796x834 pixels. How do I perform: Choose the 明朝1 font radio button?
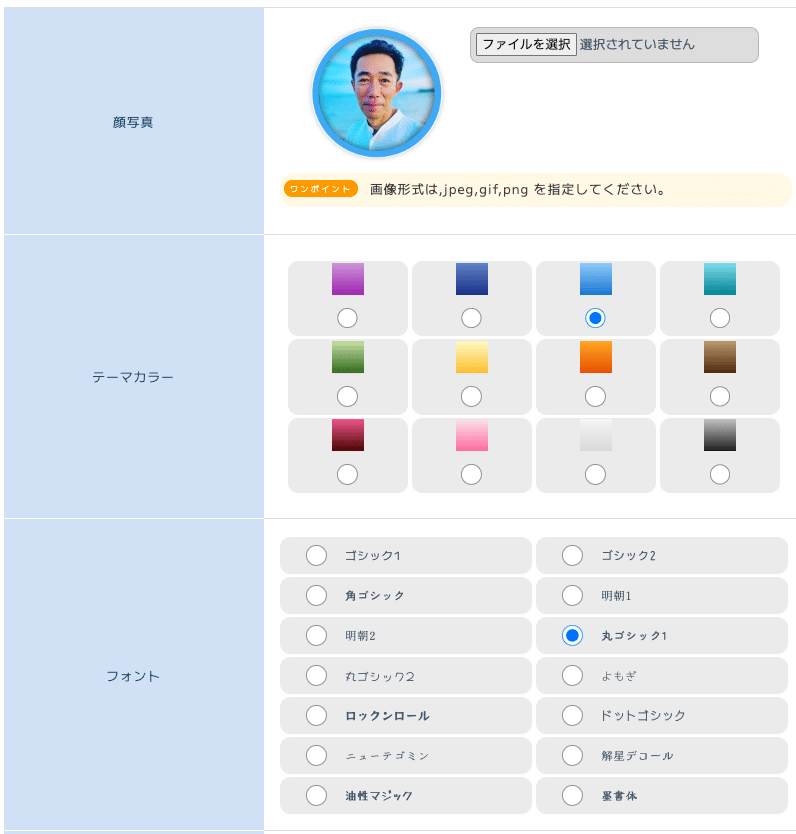572,595
